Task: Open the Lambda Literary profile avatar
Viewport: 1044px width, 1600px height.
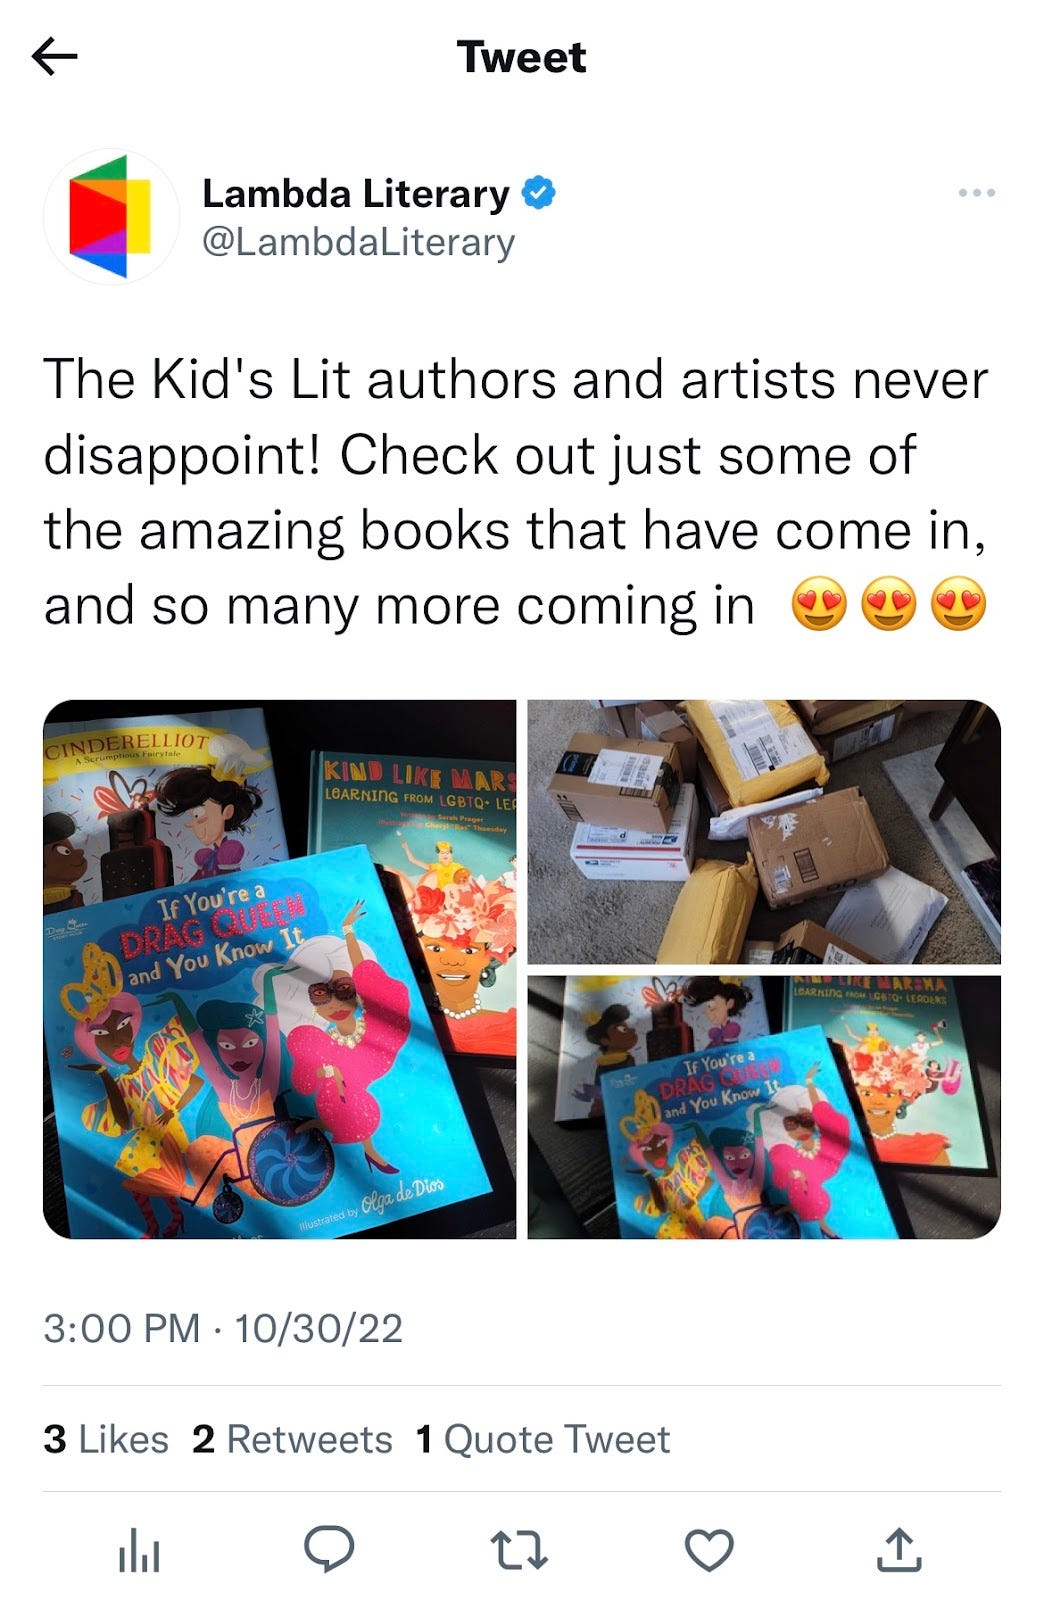Action: (111, 216)
